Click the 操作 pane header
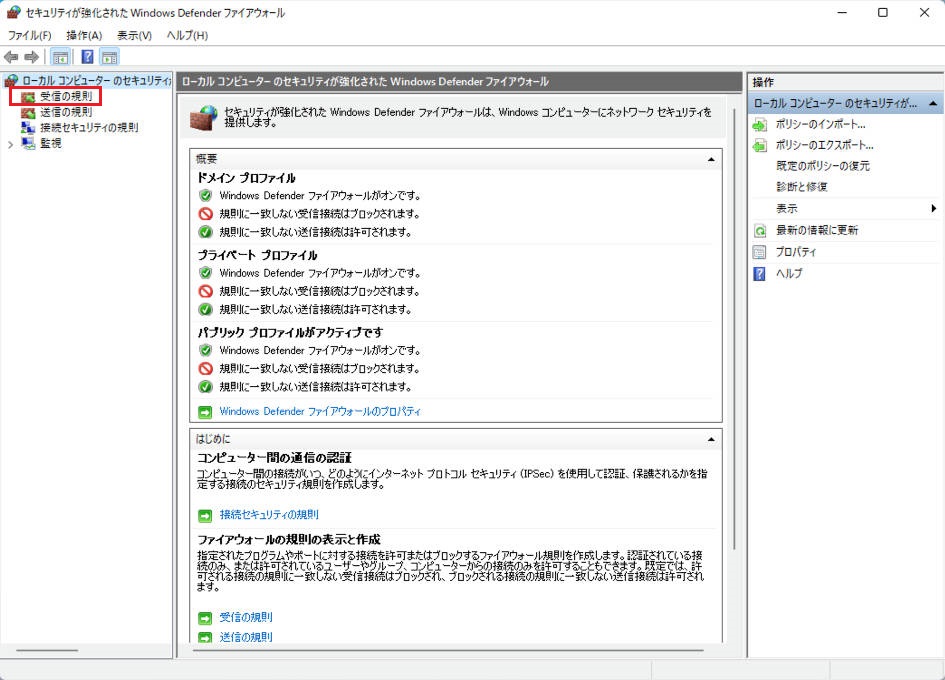Screen dimensions: 945x680 click(x=845, y=82)
